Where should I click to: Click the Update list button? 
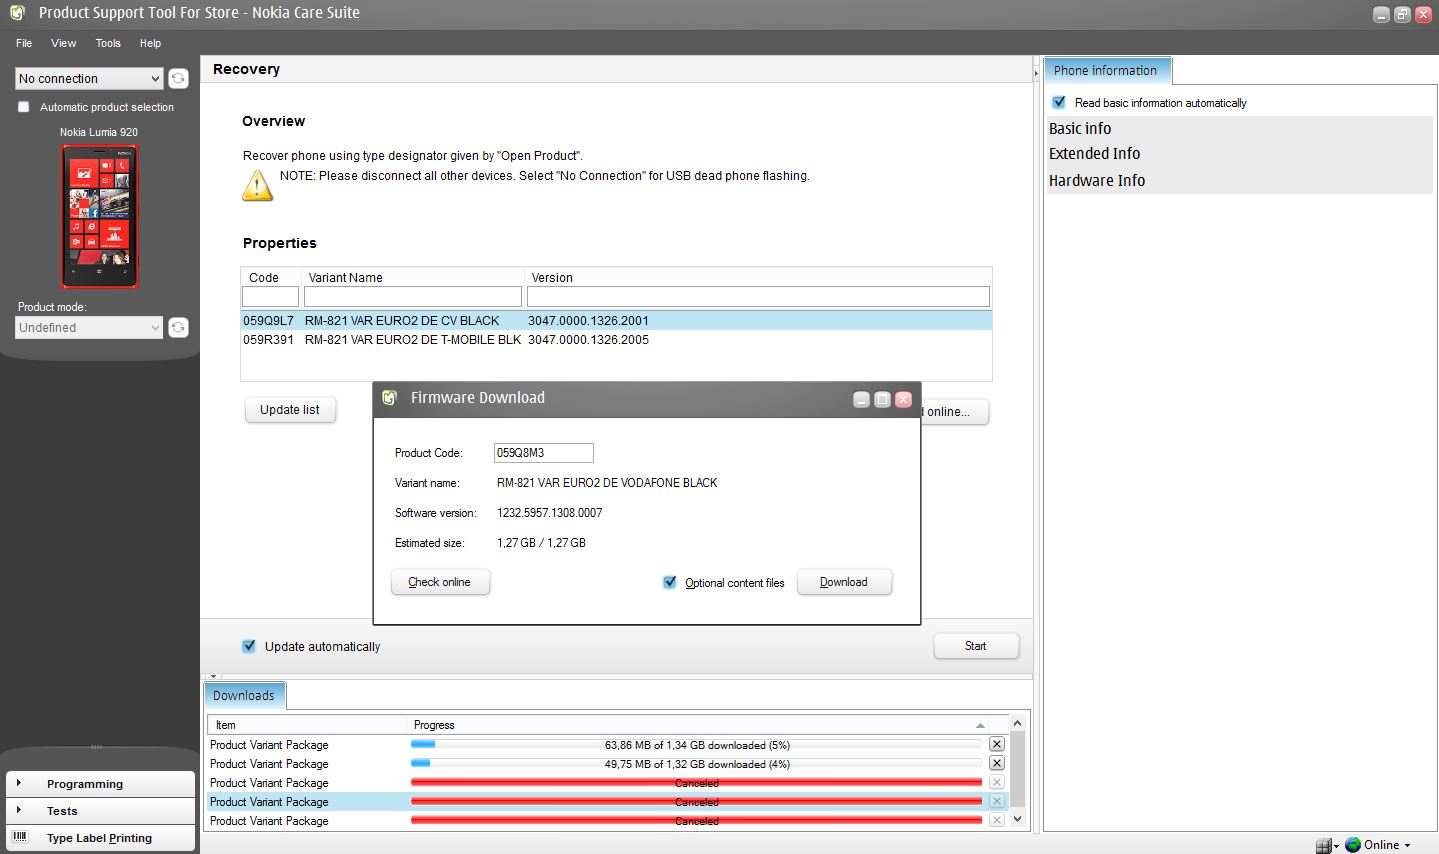click(x=290, y=410)
